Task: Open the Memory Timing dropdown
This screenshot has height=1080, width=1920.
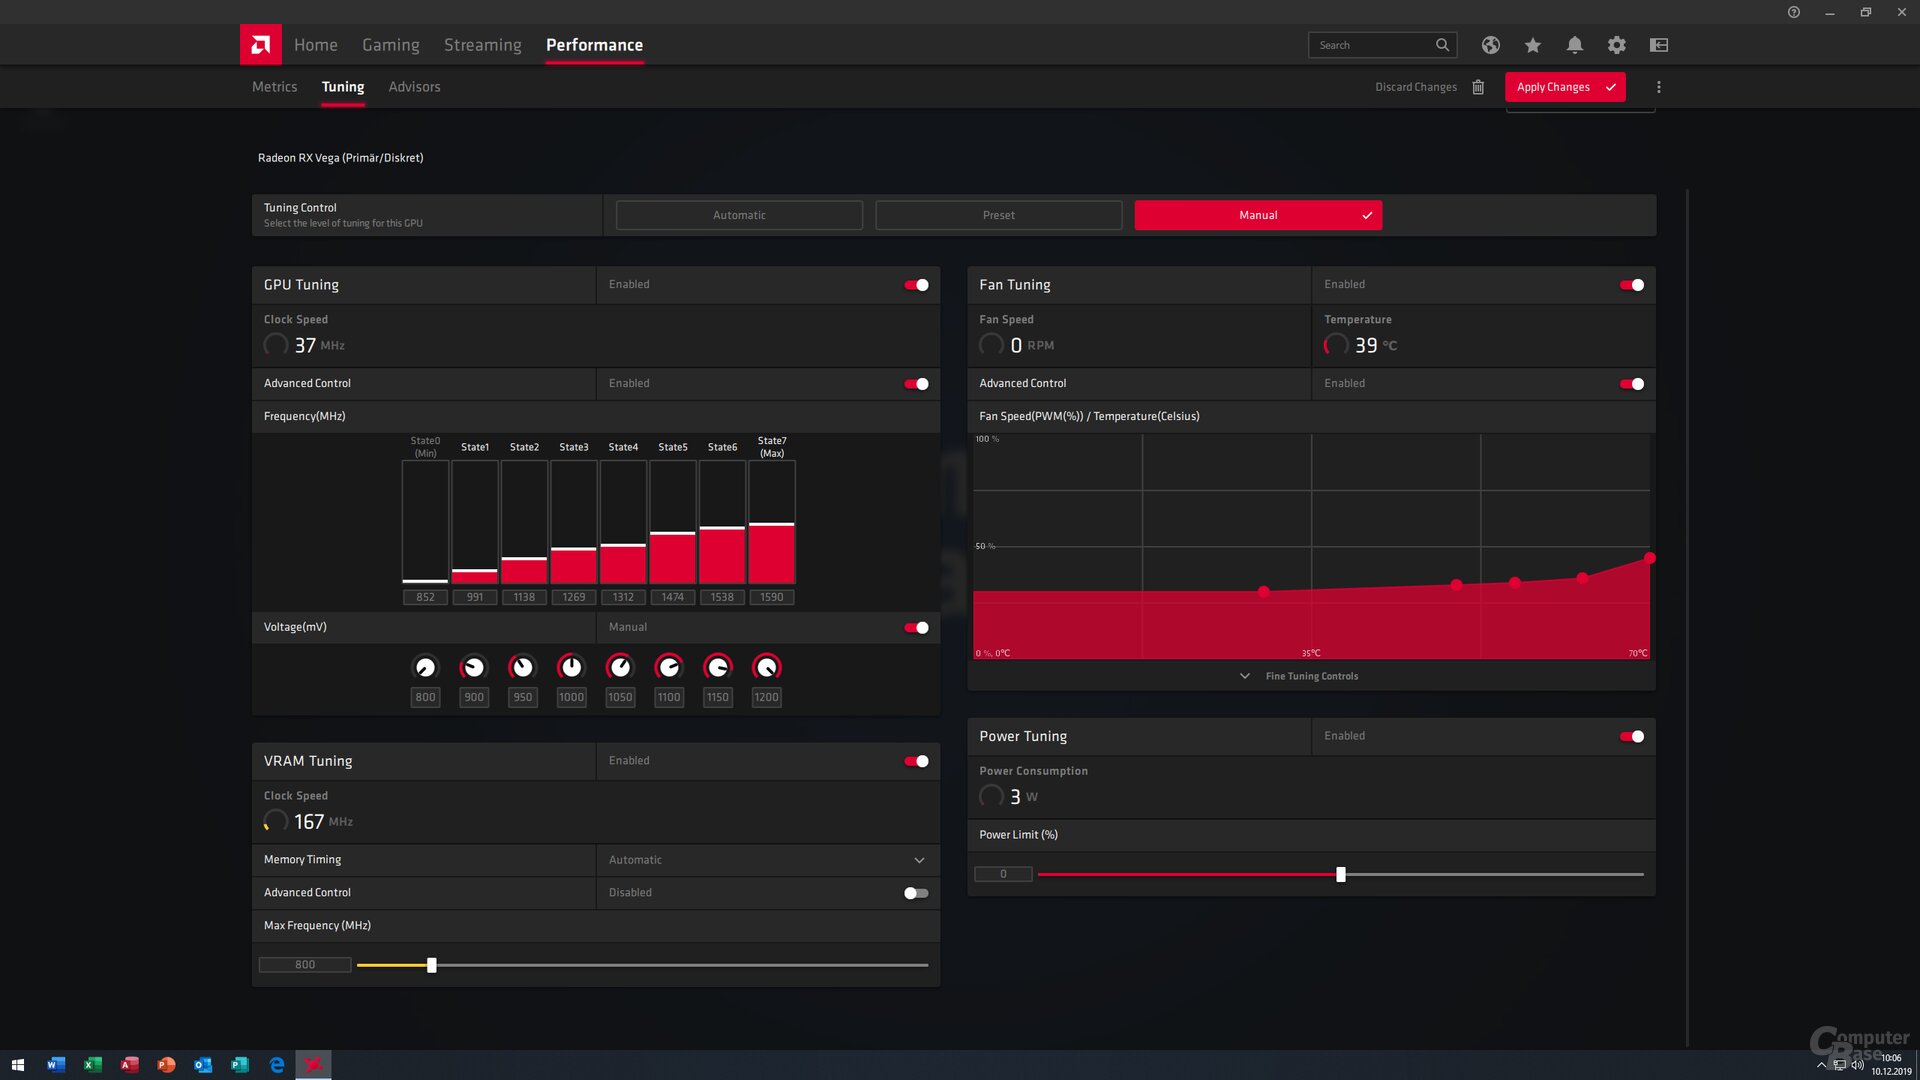Action: coord(767,860)
